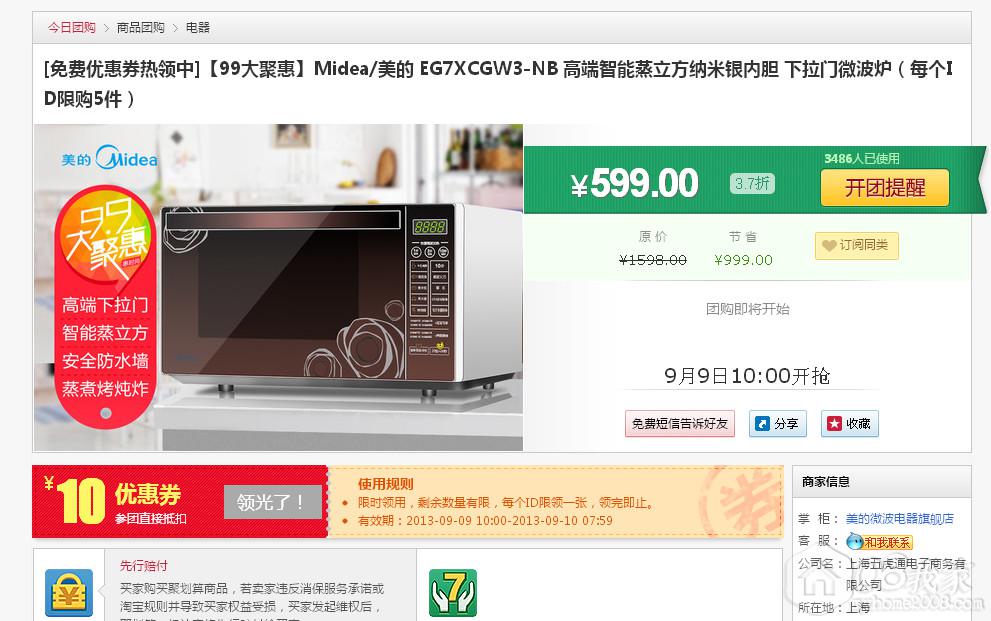The height and width of the screenshot is (621, 991).
Task: Click the 免费短信告诉好友 button
Action: [680, 423]
